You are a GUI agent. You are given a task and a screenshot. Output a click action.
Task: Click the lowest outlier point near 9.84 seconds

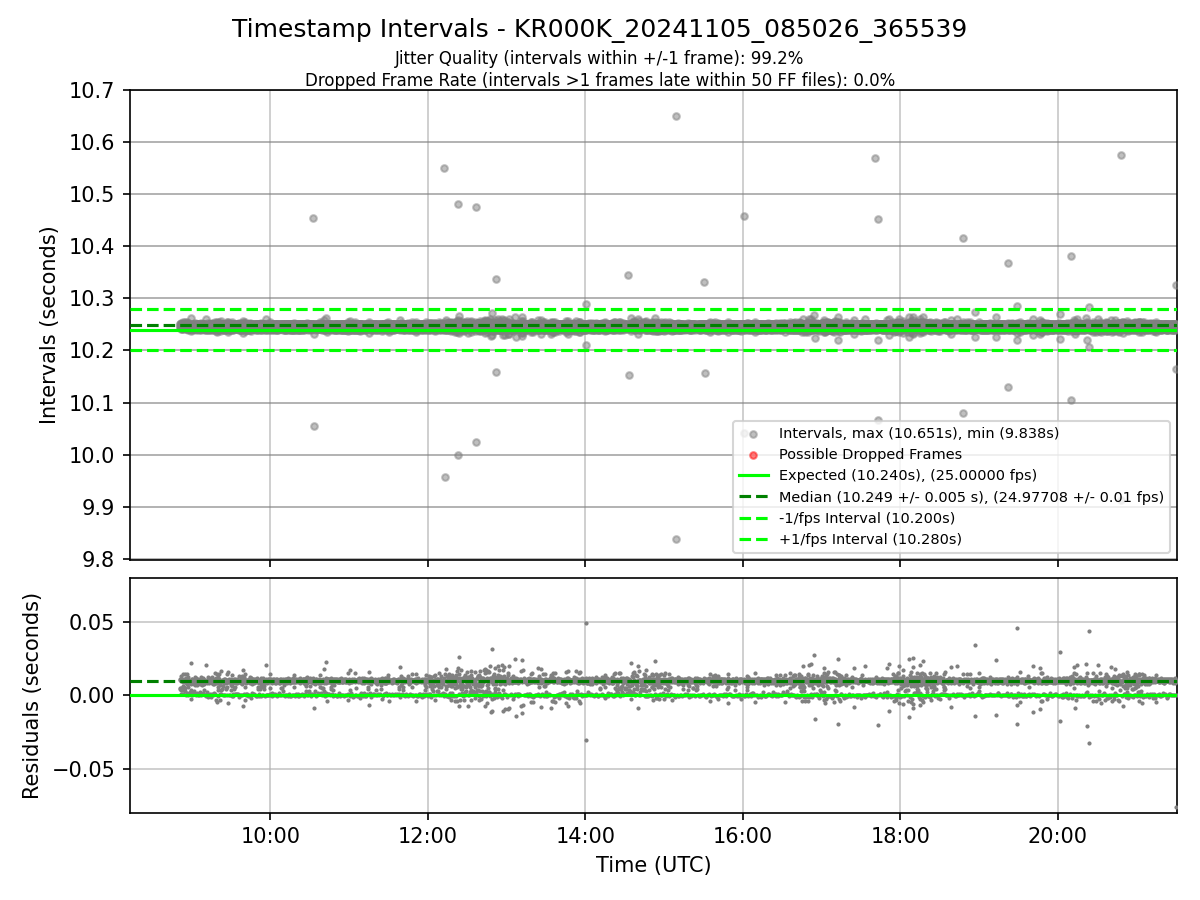click(676, 539)
